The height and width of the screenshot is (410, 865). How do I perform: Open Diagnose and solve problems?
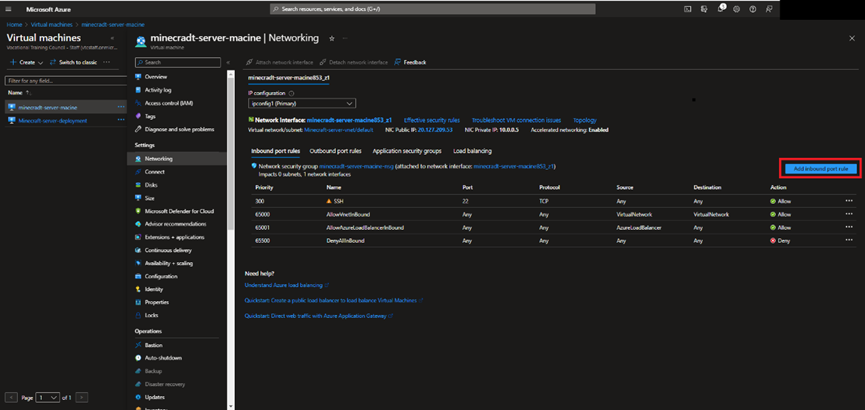[177, 129]
